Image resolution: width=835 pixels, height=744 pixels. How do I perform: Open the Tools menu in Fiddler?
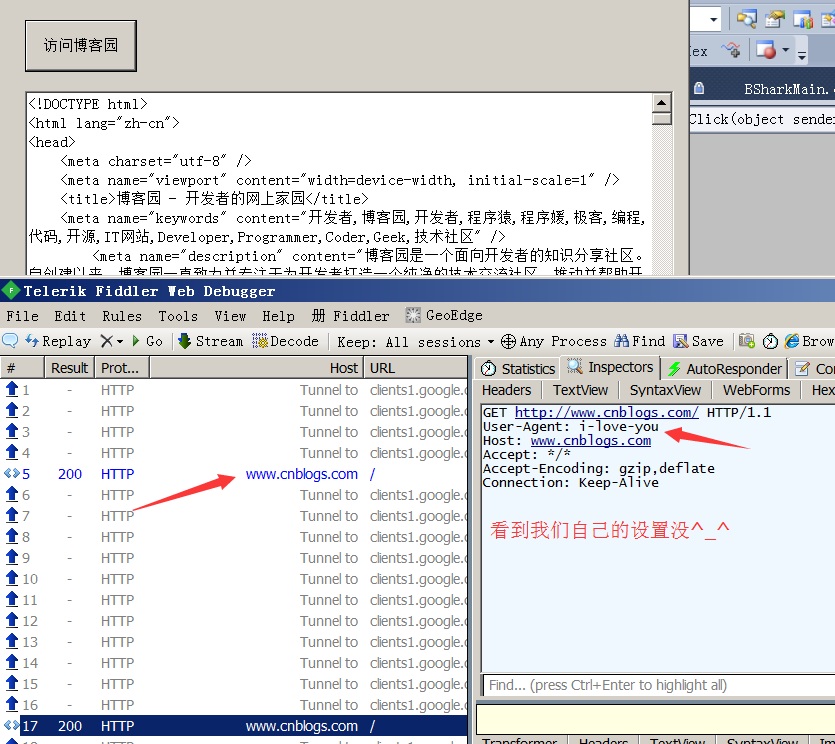pyautogui.click(x=178, y=316)
